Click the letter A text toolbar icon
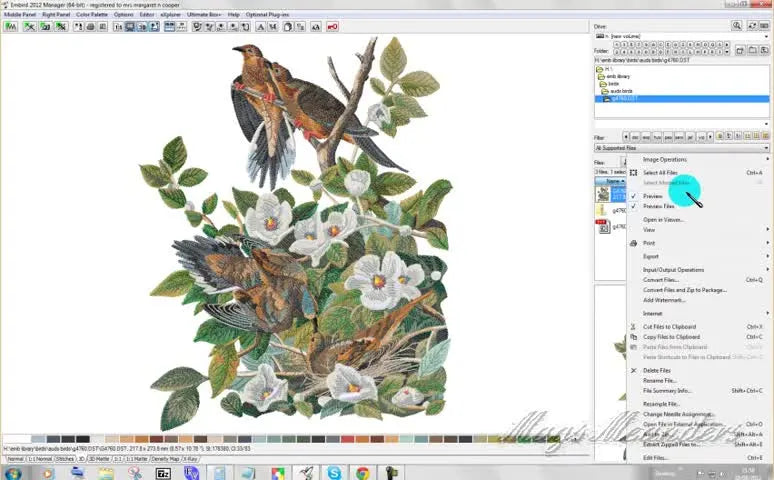This screenshot has width=774, height=480. point(261,27)
